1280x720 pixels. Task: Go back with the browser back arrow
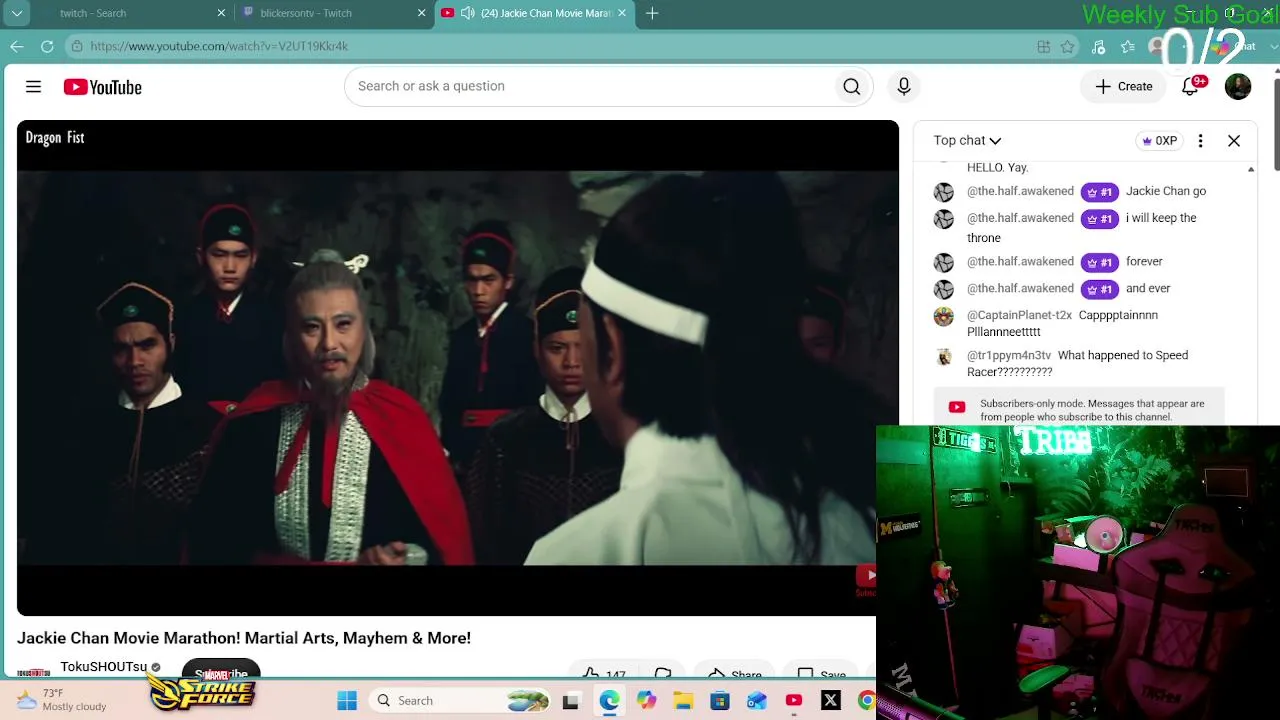point(17,46)
